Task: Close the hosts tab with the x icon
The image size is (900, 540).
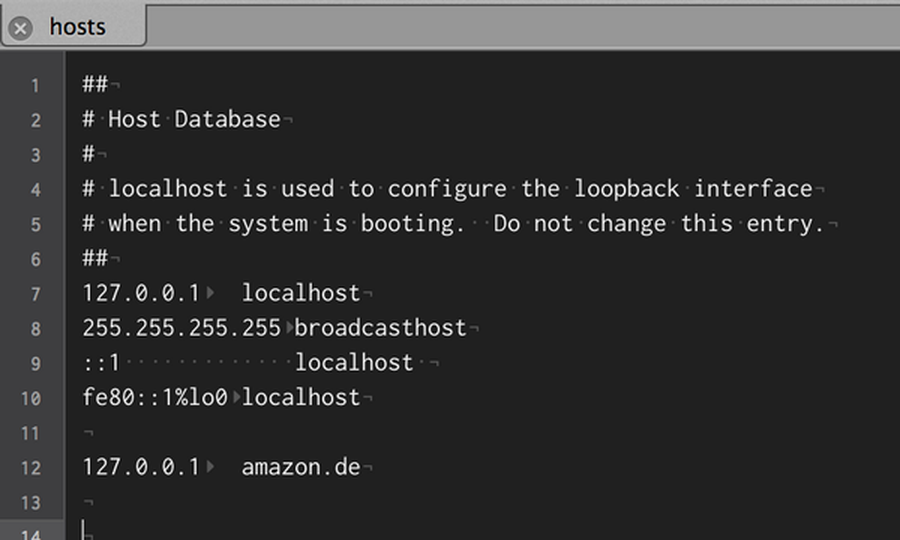Action: pyautogui.click(x=20, y=28)
